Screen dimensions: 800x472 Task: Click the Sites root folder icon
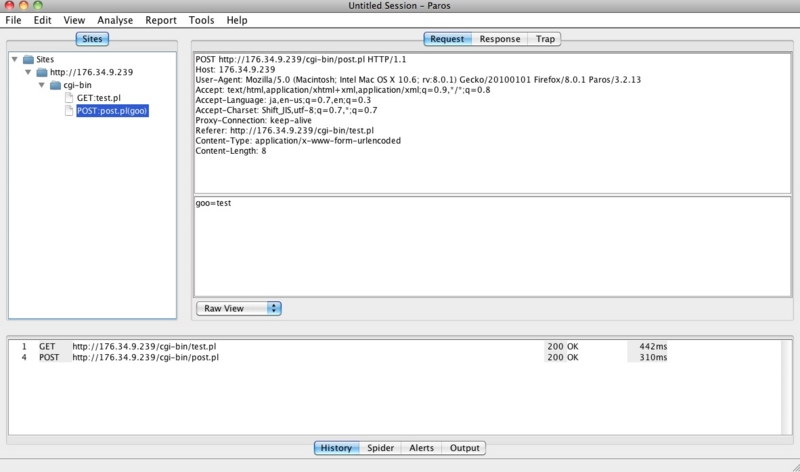(x=28, y=59)
